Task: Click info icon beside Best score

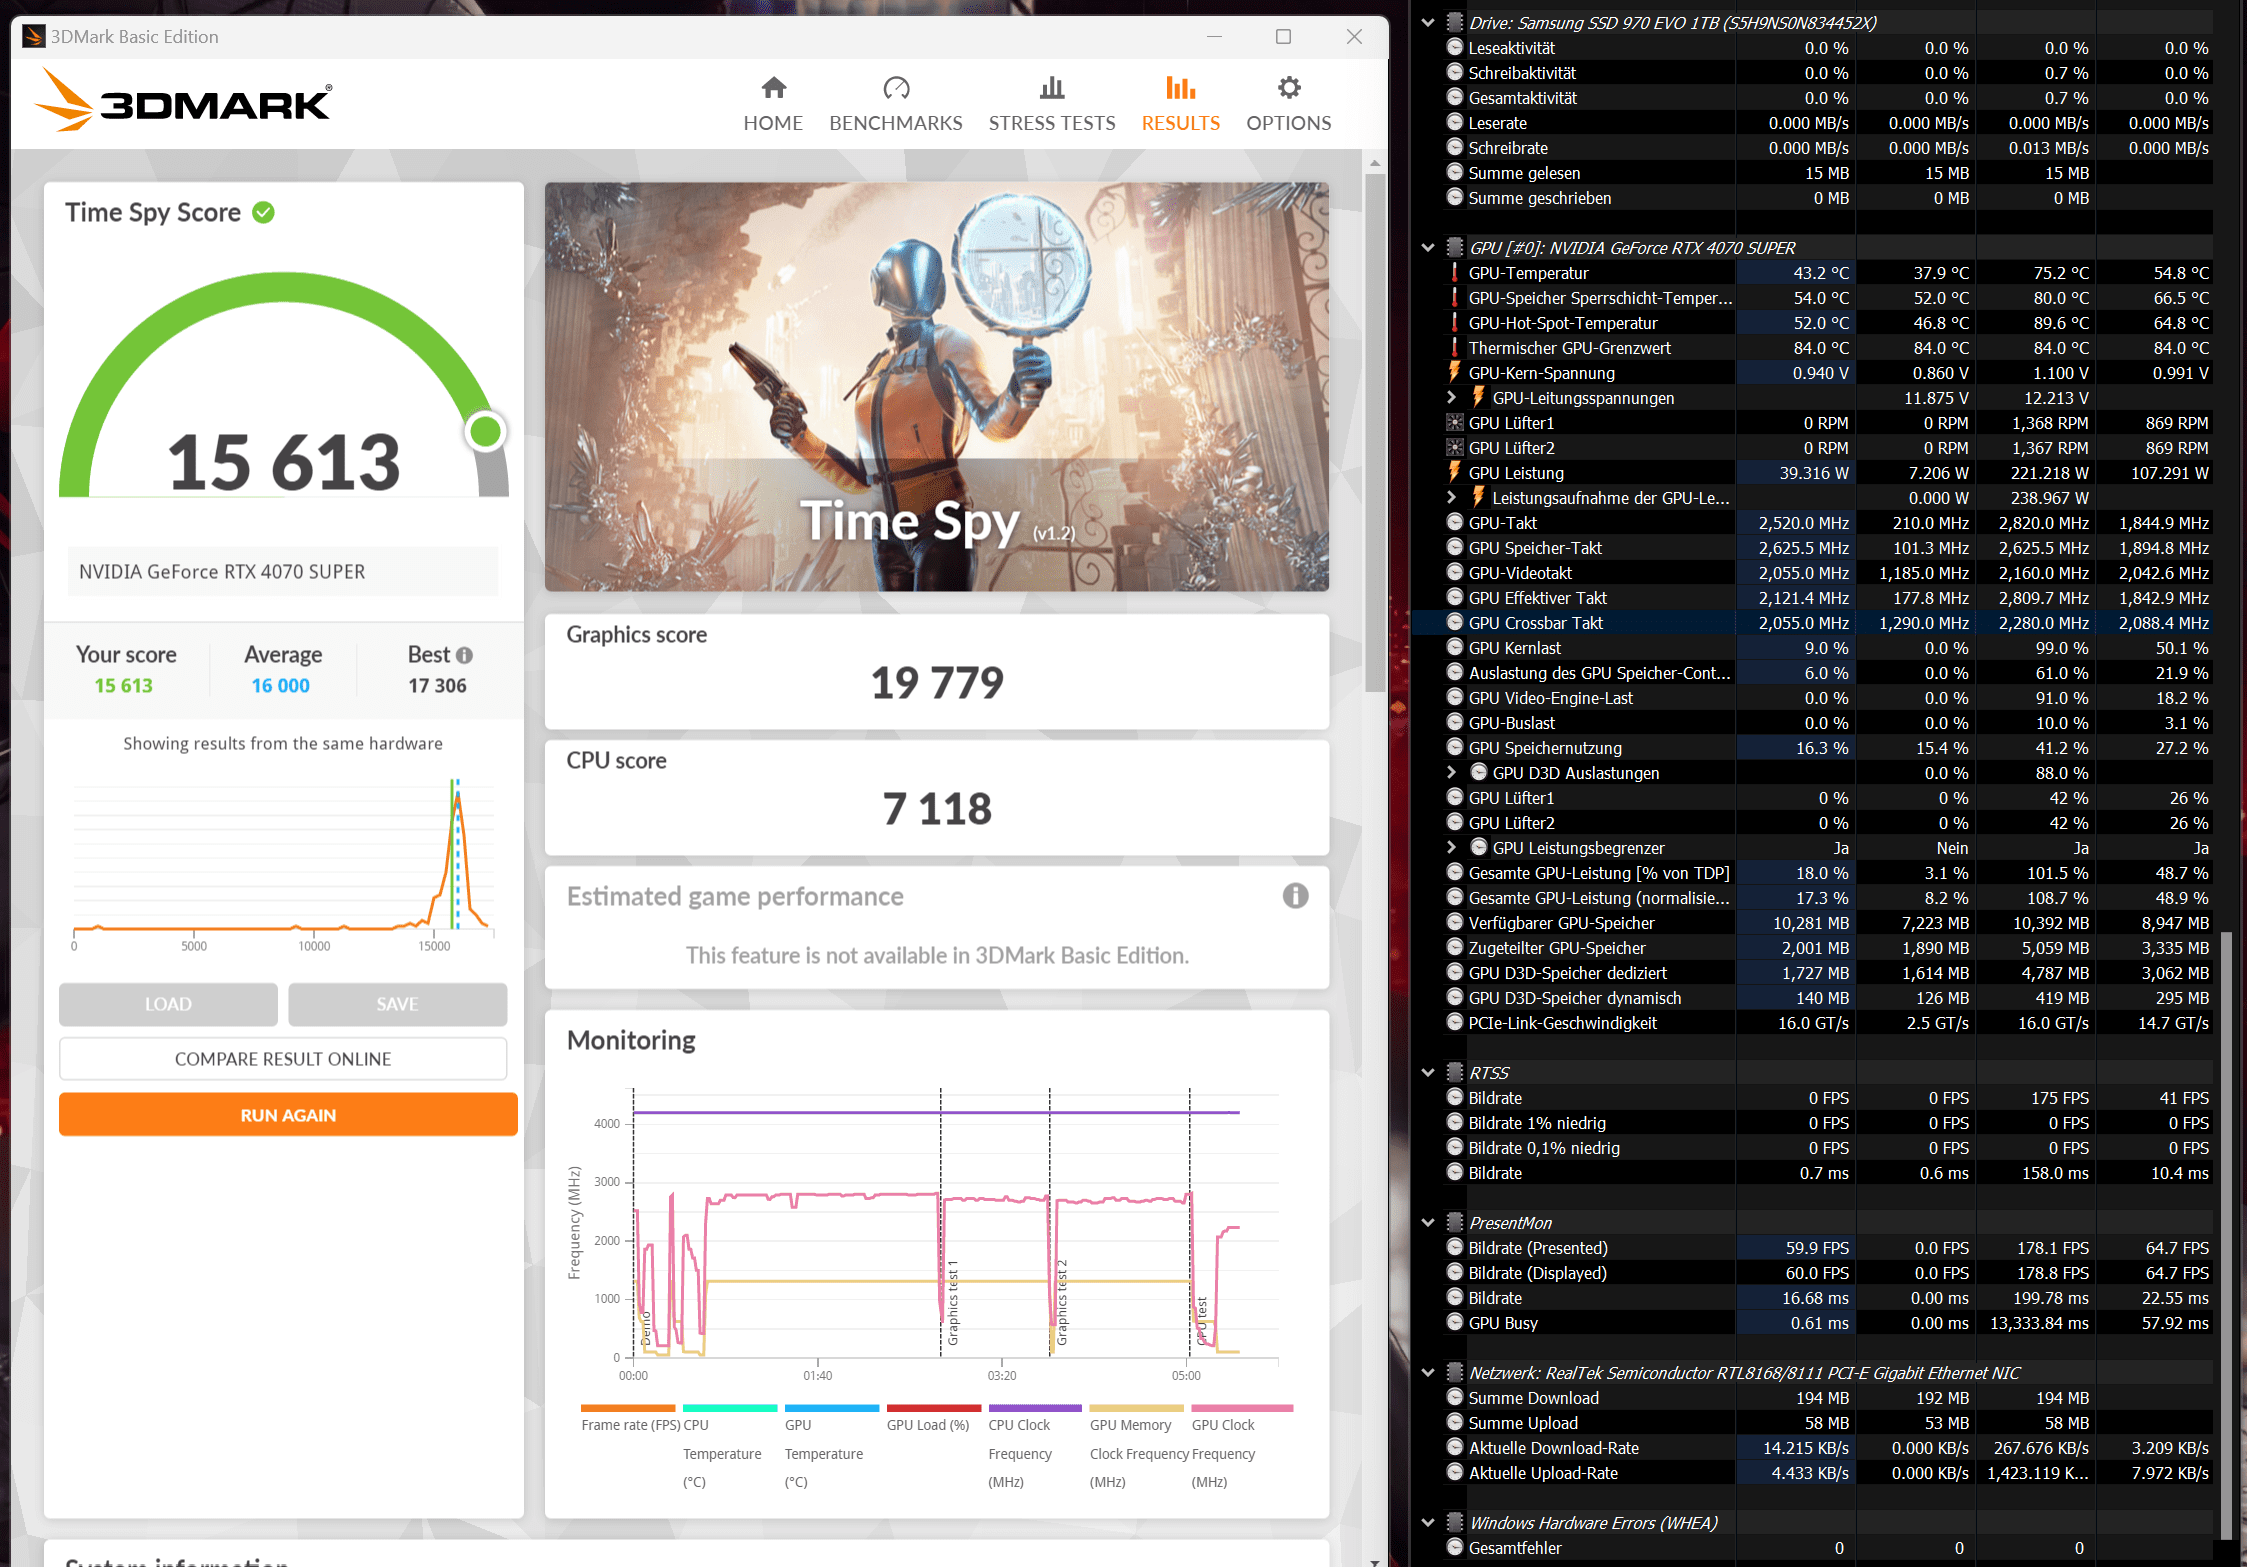Action: click(464, 655)
